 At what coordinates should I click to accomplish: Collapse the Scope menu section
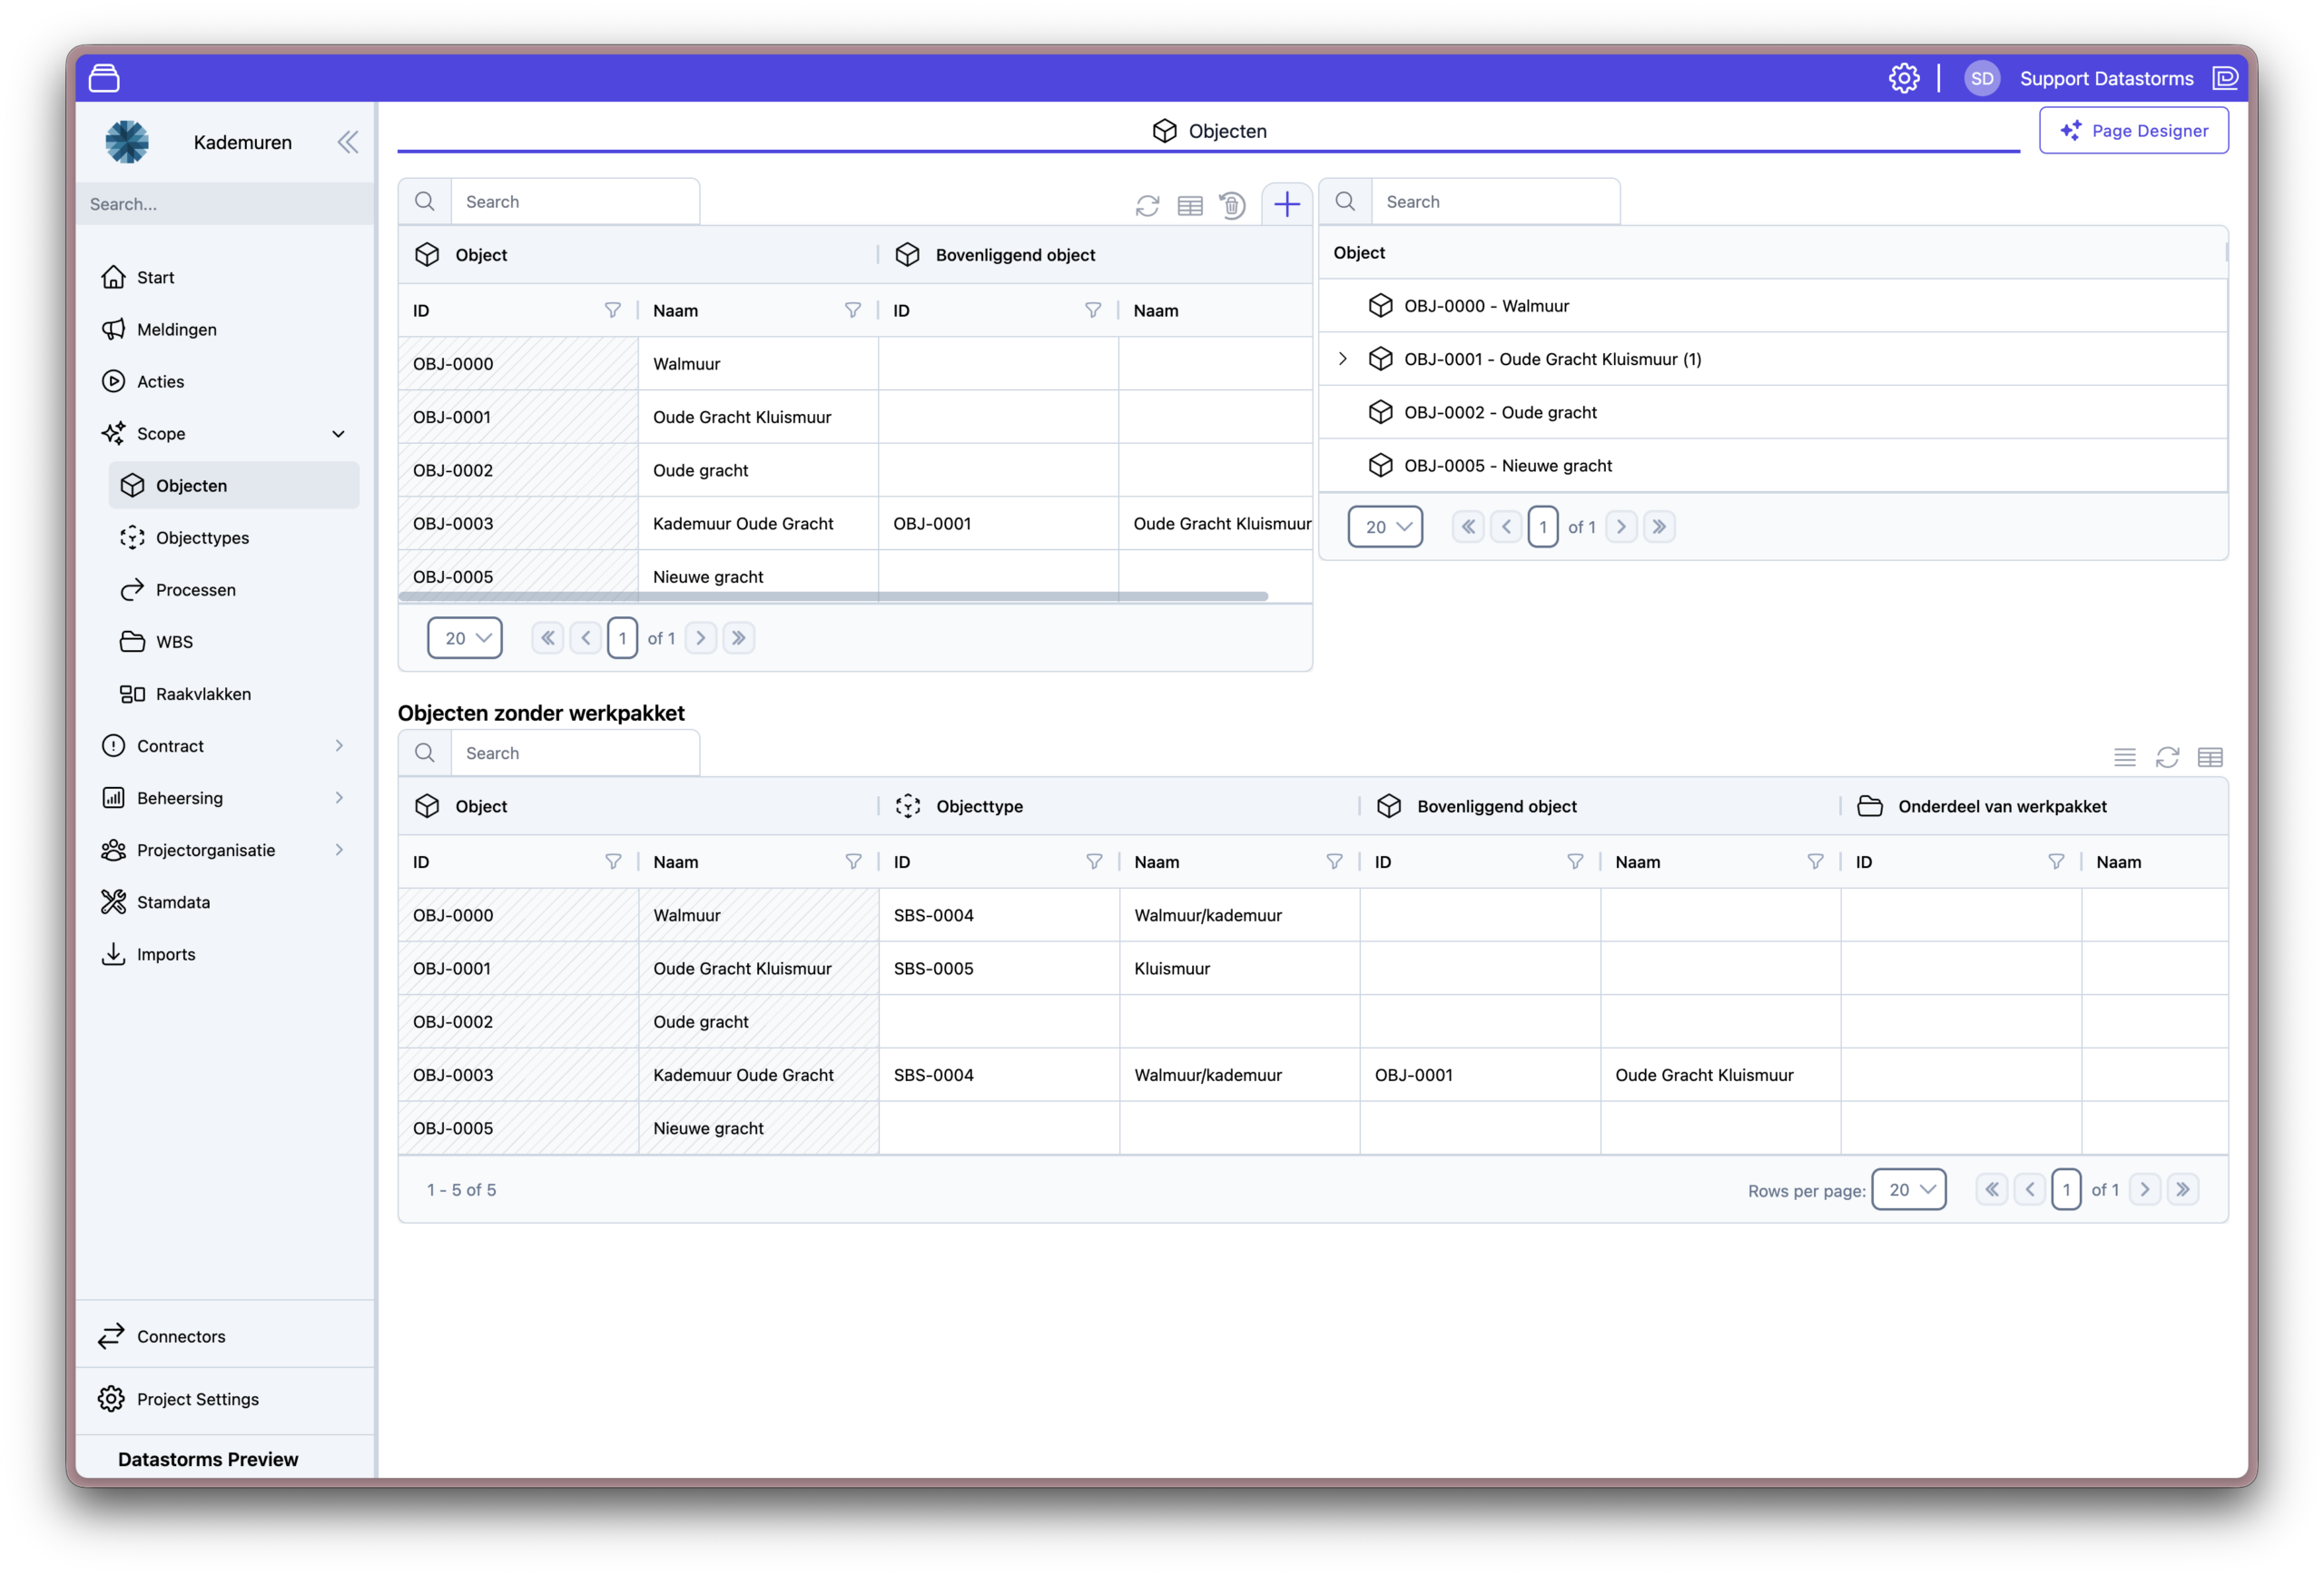tap(338, 434)
